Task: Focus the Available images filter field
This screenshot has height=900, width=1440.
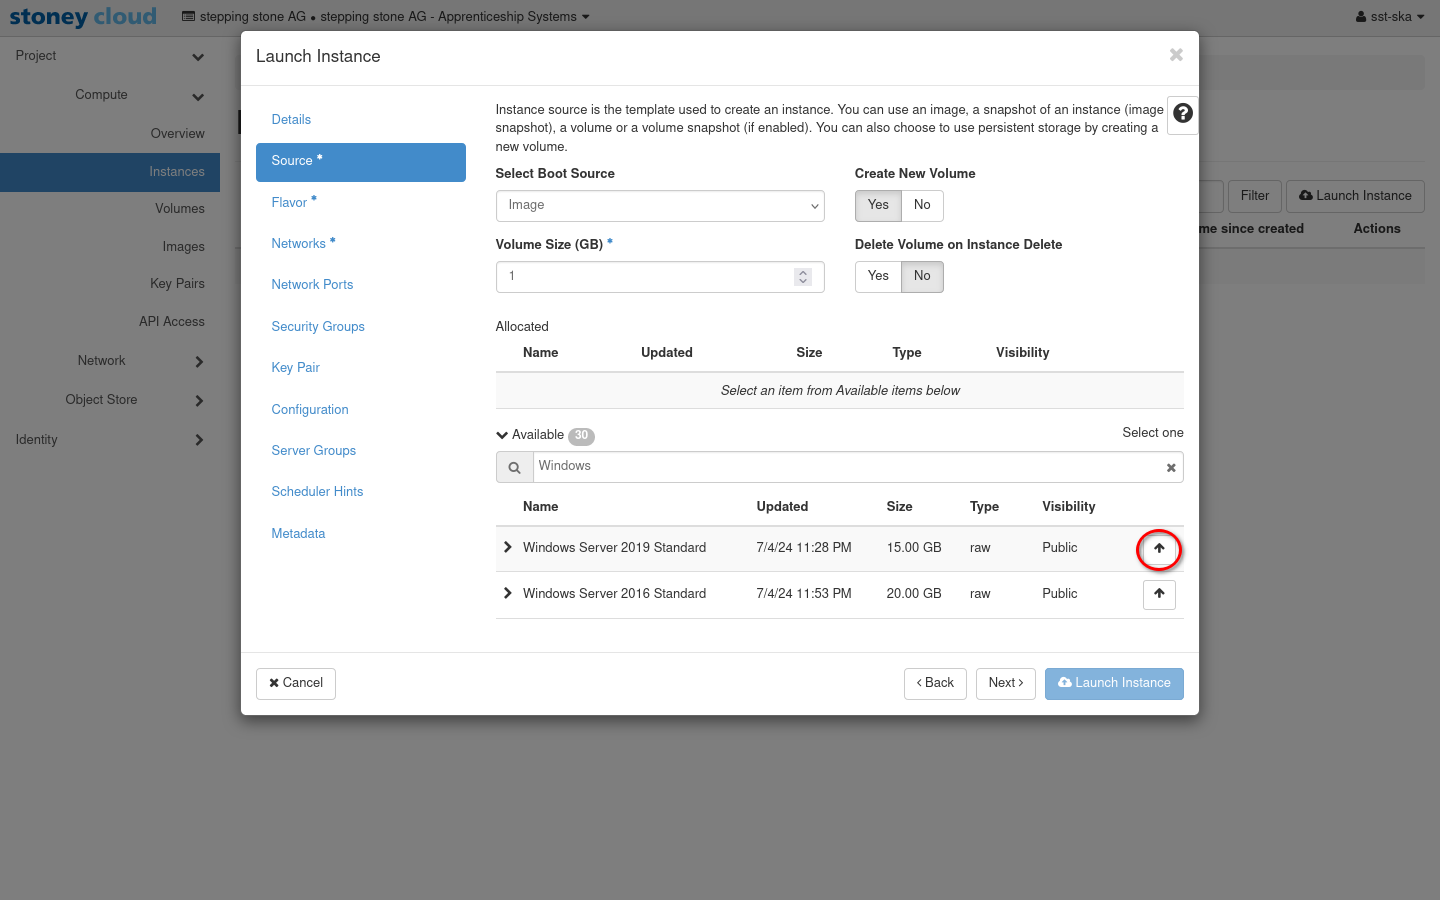Action: point(848,467)
